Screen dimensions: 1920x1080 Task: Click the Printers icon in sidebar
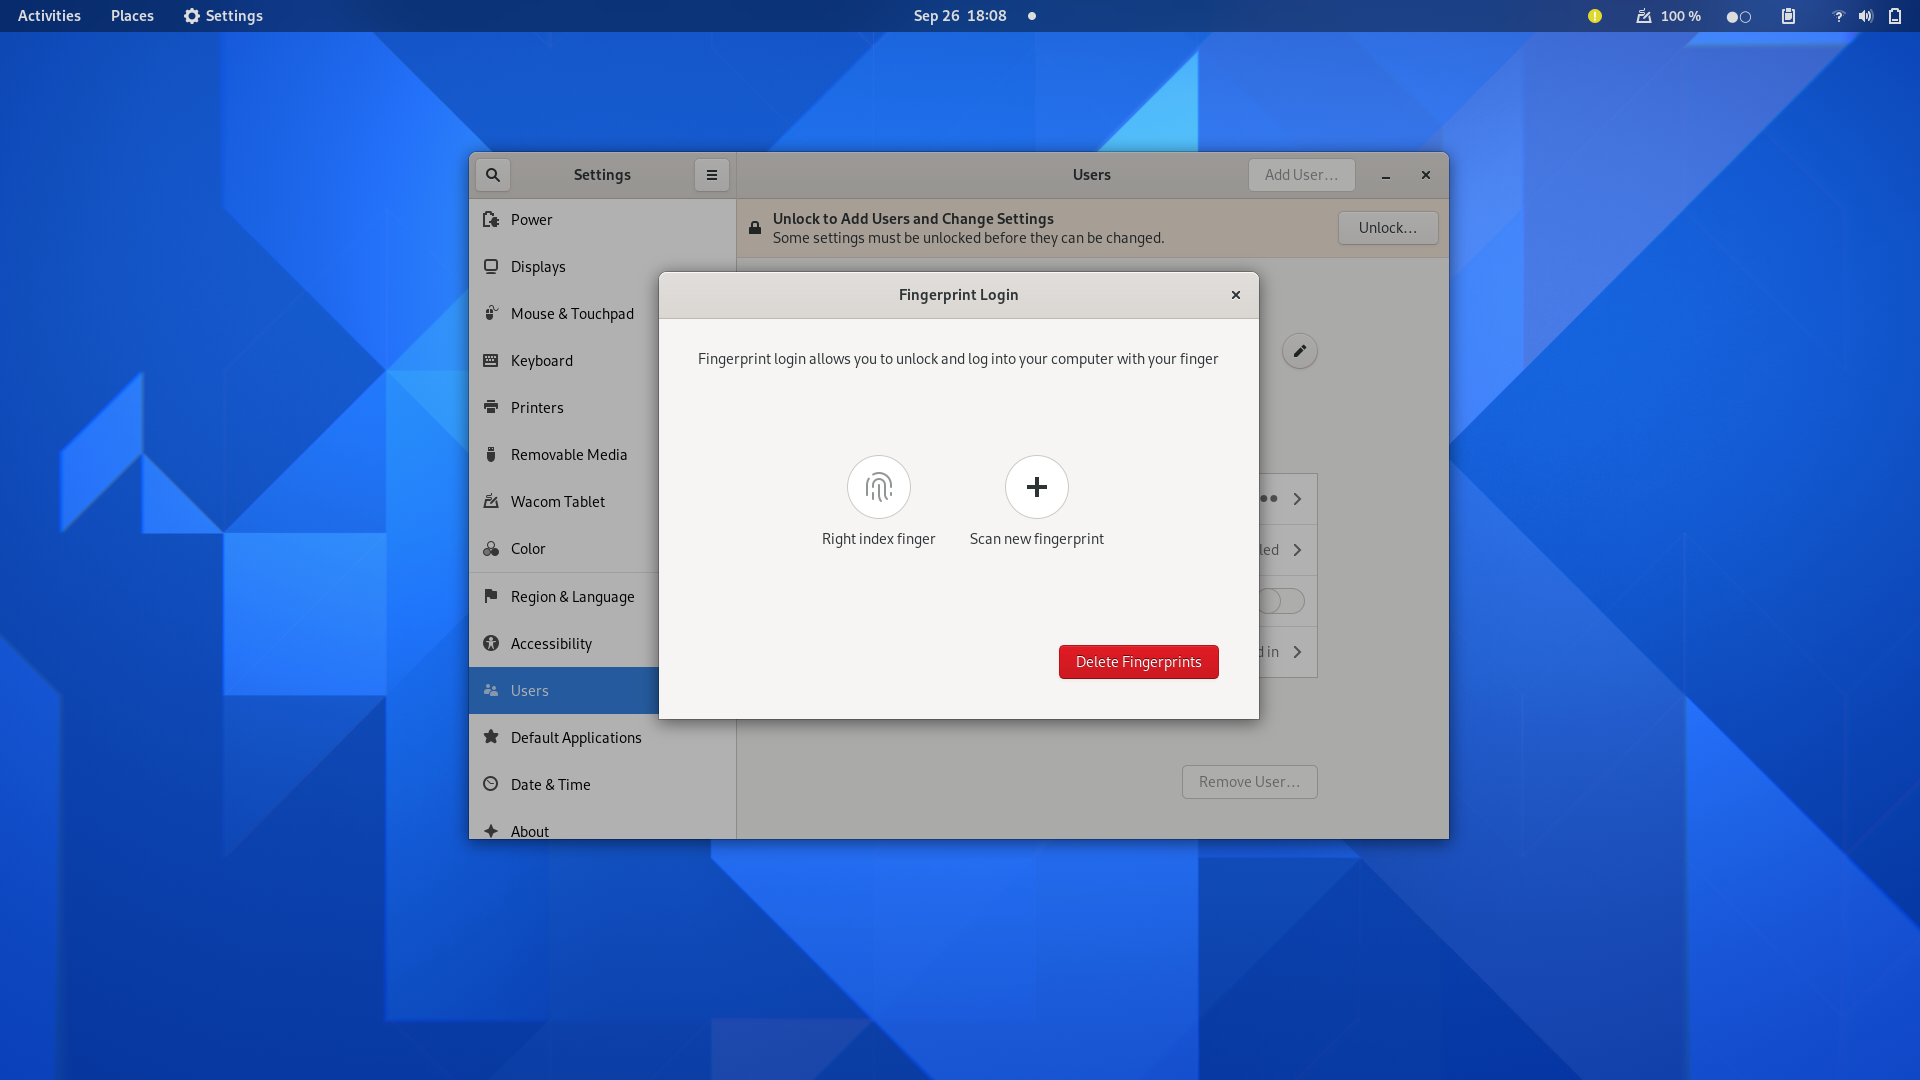[x=491, y=407]
